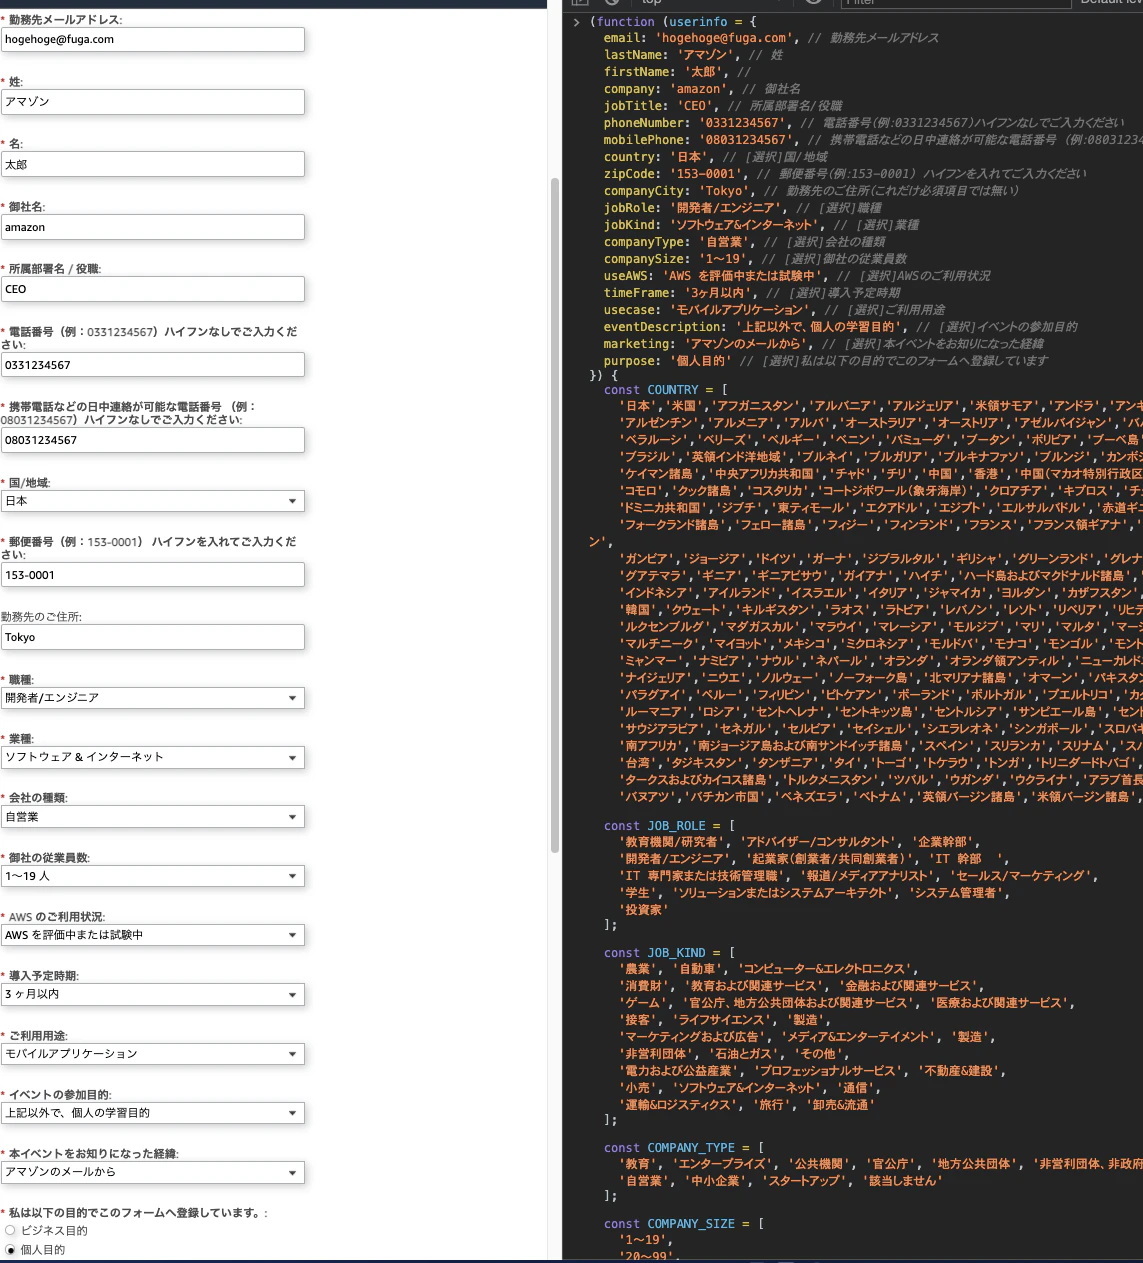Image resolution: width=1143 pixels, height=1263 pixels.
Task: Click the useAWS: 'AWS を評価中または試験中' code line
Action: (797, 276)
